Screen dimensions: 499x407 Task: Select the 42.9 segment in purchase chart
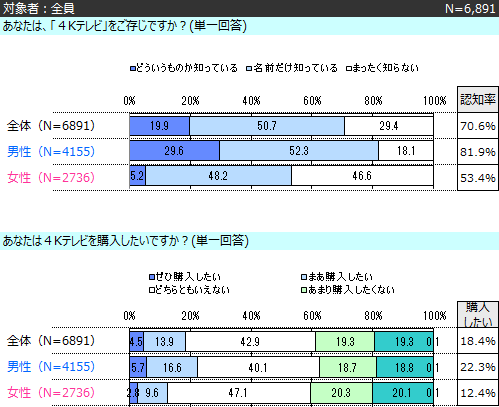click(x=250, y=341)
